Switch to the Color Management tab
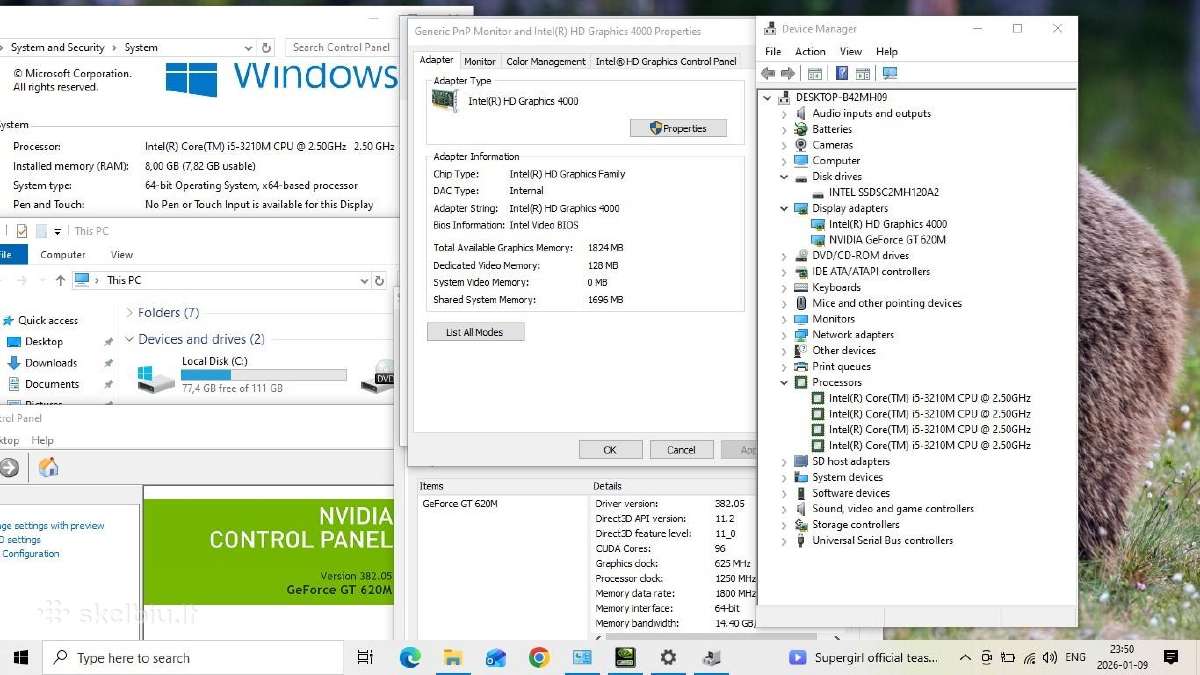Viewport: 1200px width, 675px height. click(x=546, y=61)
